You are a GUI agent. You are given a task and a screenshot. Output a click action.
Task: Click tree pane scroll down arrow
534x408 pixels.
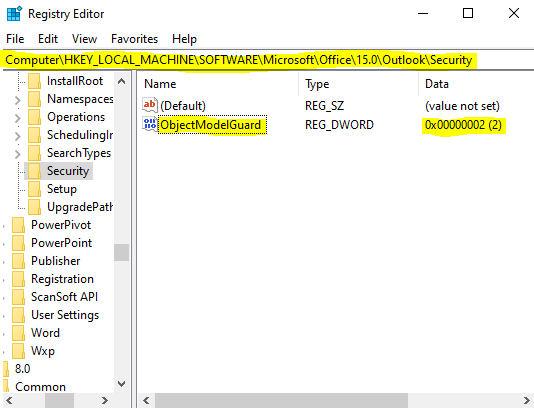coord(122,384)
